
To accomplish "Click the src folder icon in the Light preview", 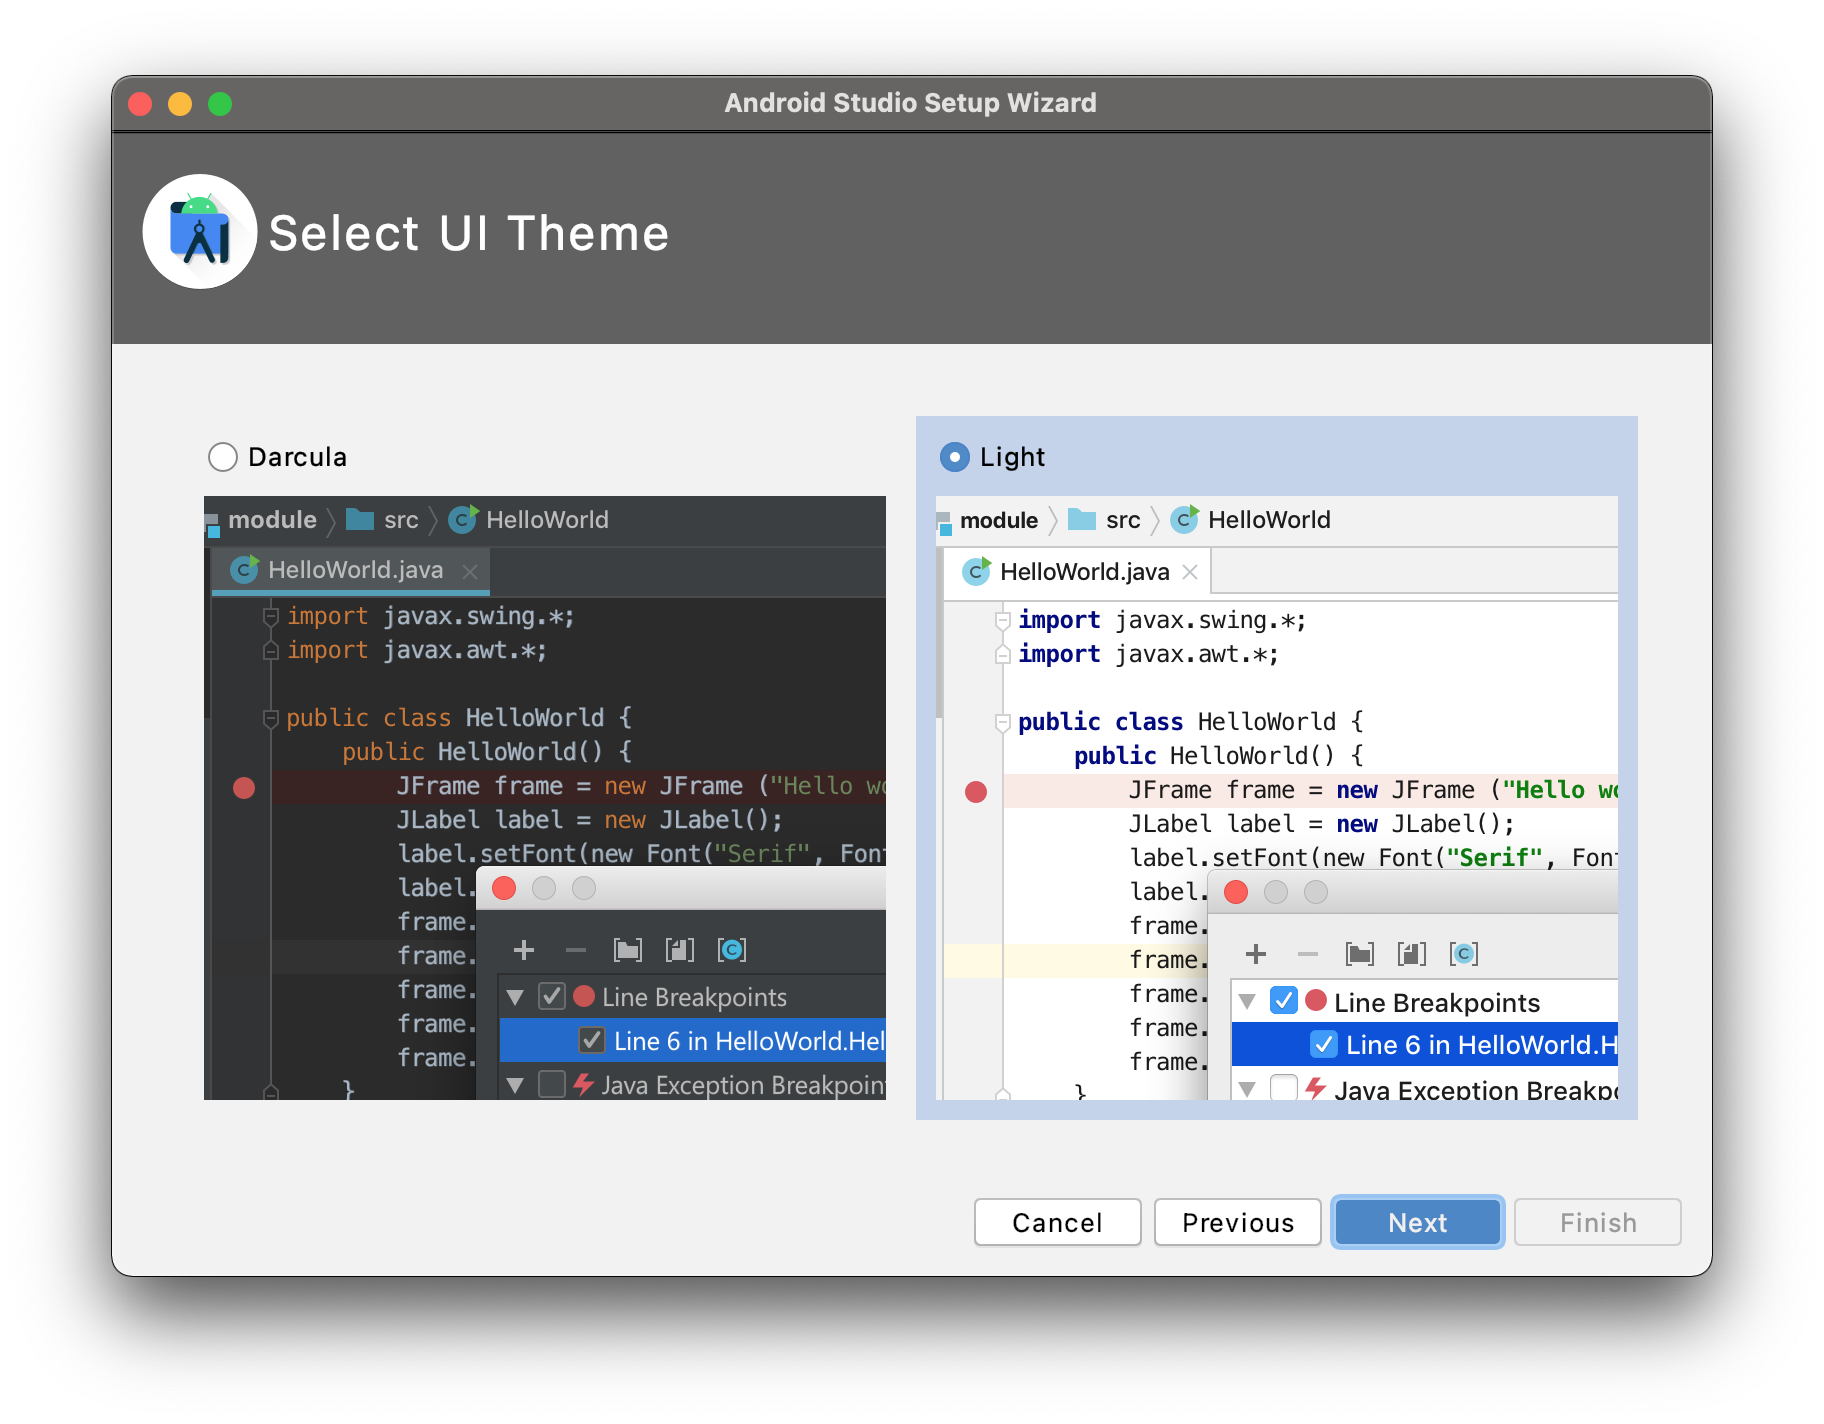I will [1082, 519].
